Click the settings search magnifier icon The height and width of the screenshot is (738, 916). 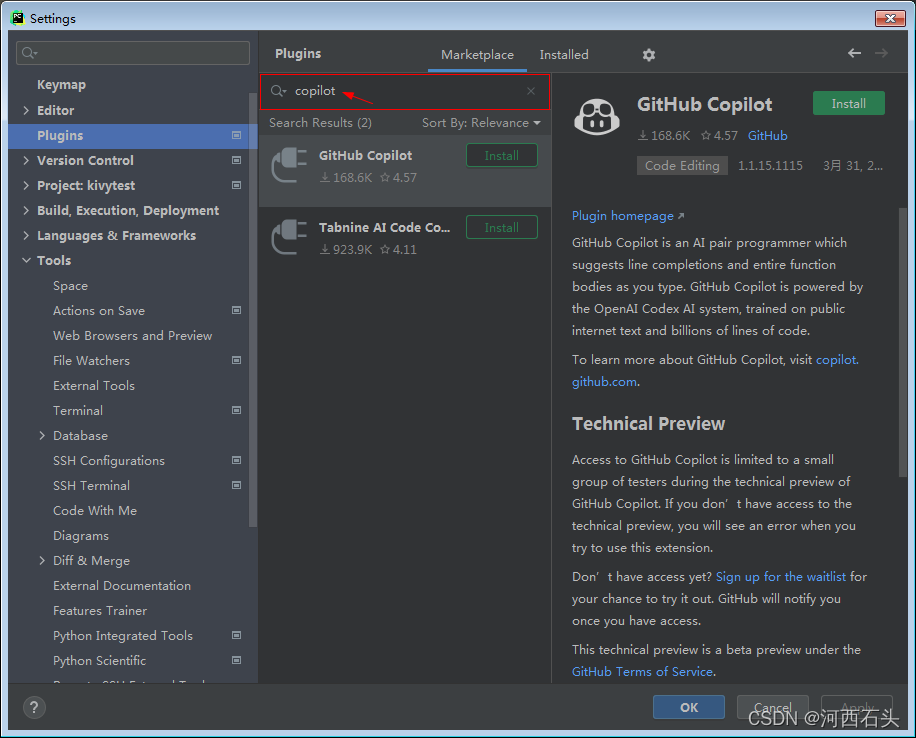[29, 53]
